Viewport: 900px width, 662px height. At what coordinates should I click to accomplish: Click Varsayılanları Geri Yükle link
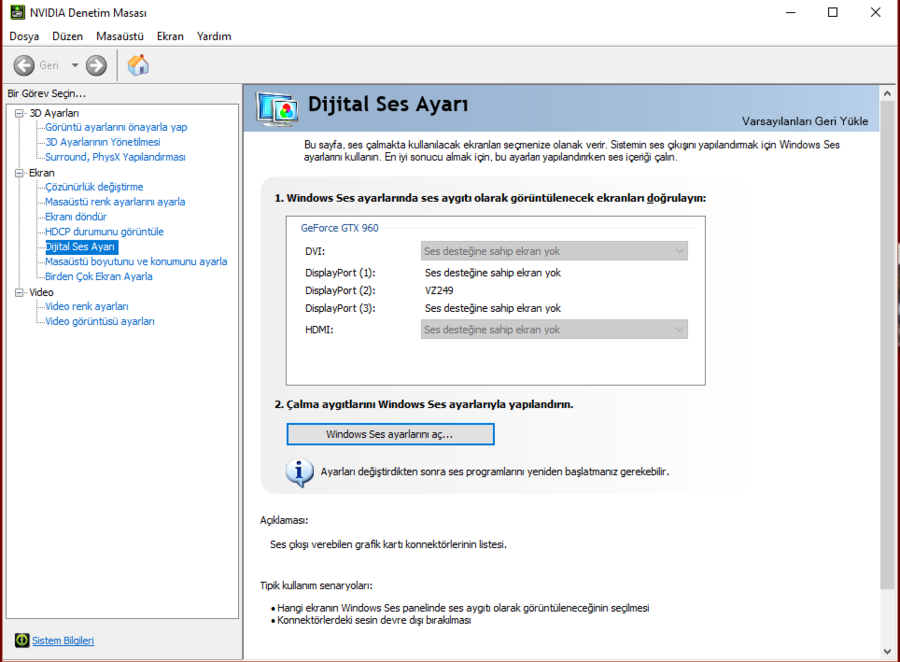[804, 121]
